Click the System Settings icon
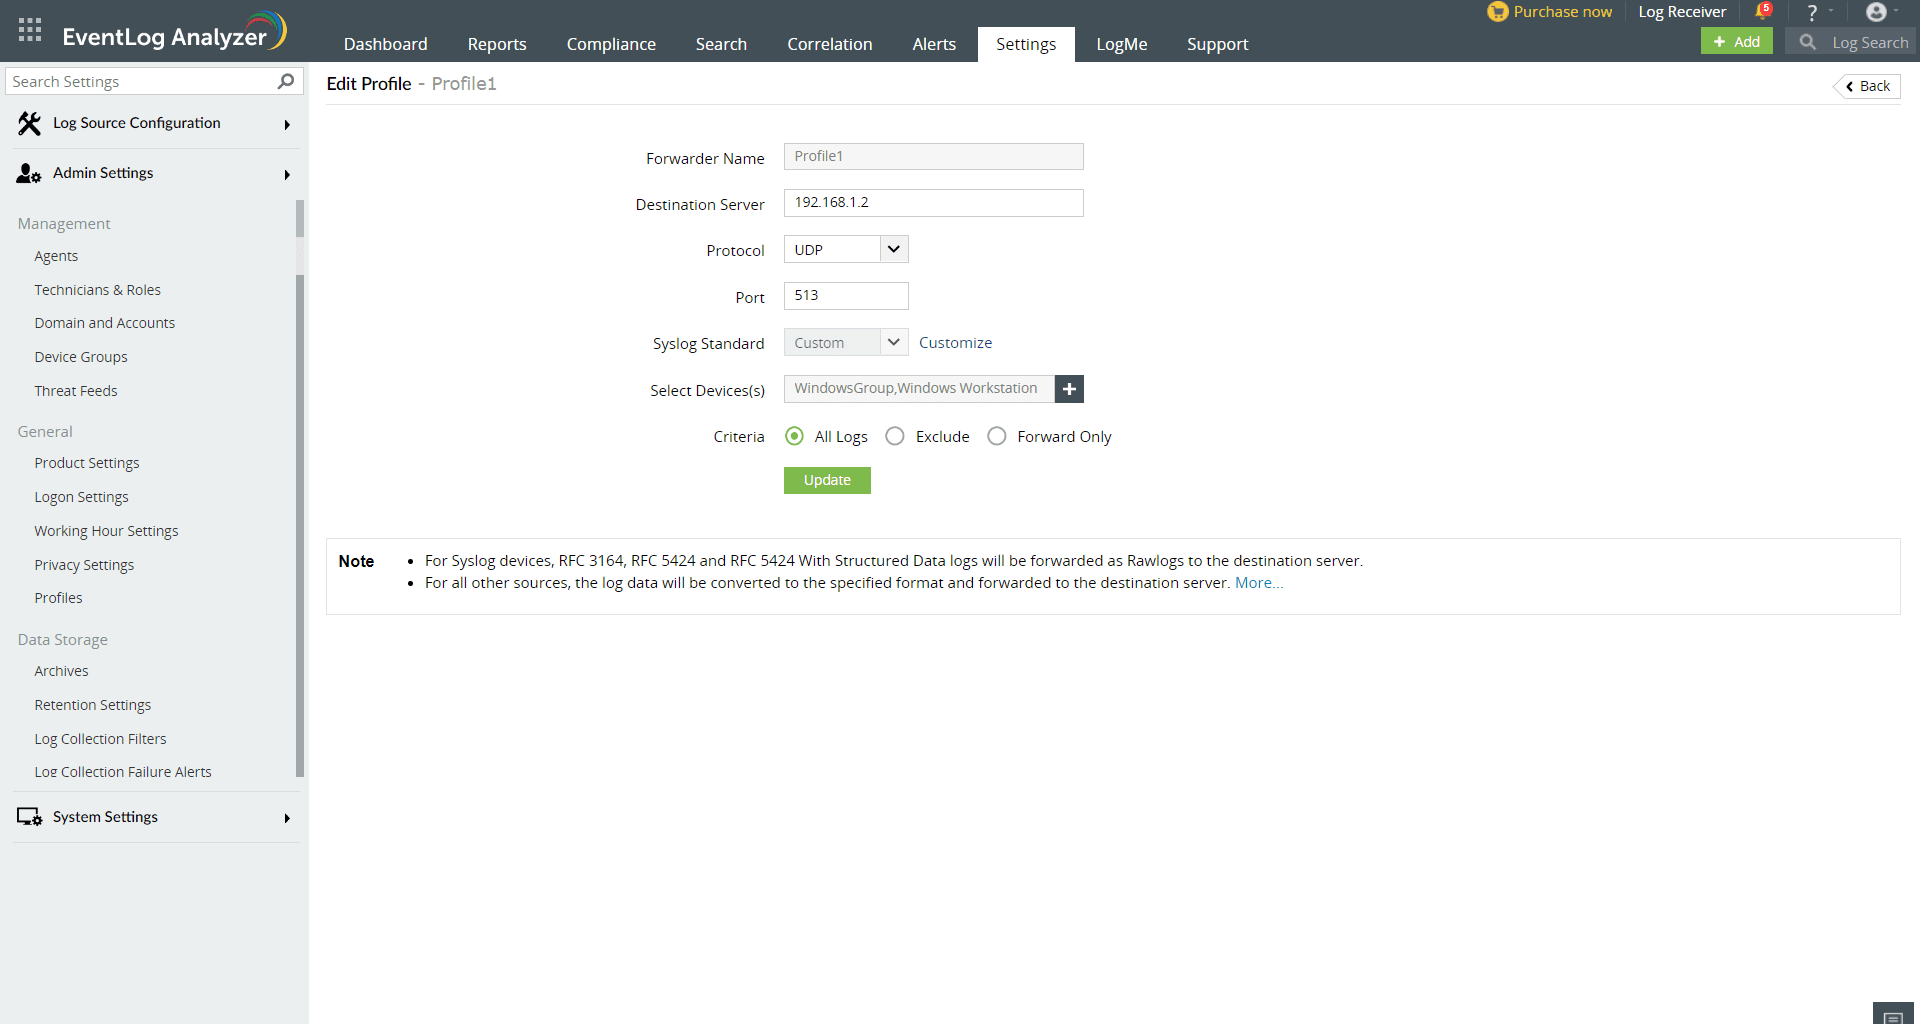This screenshot has width=1920, height=1024. tap(27, 817)
